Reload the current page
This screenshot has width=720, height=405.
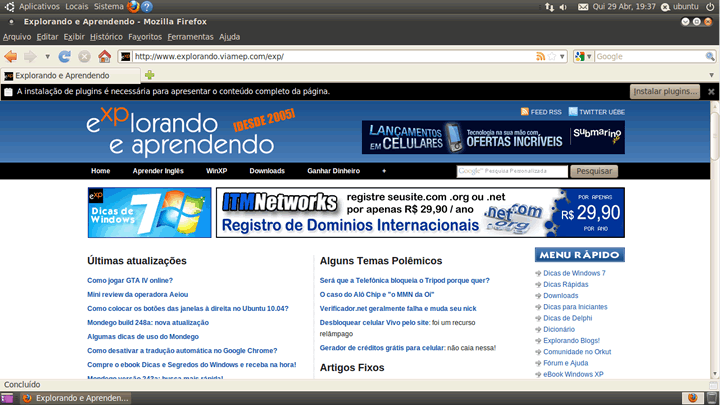point(65,56)
